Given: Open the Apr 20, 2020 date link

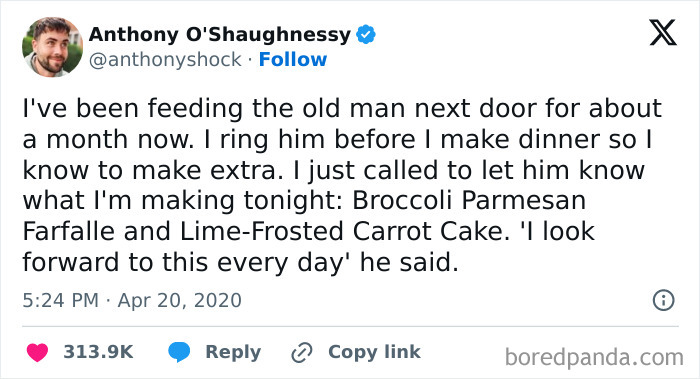Looking at the screenshot, I should coord(179,300).
